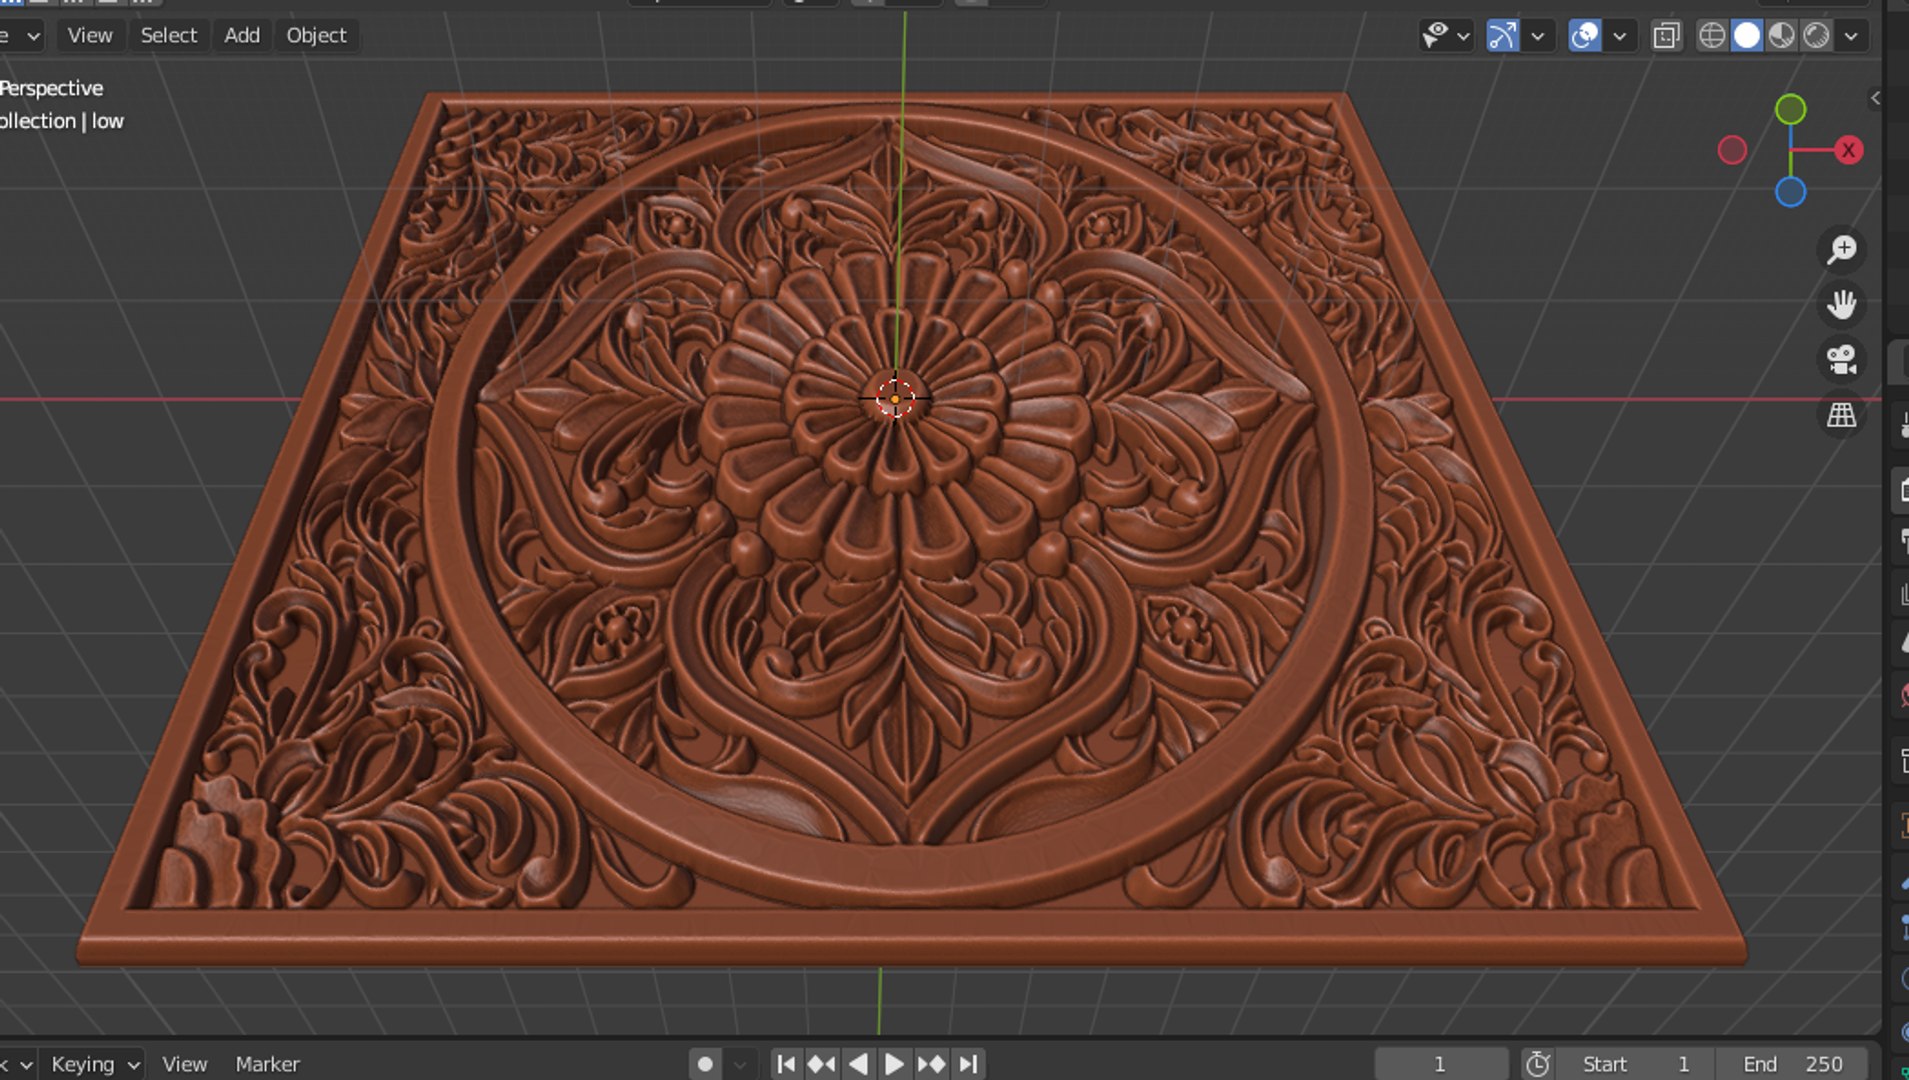Click the blue Z axis gizmo circle
This screenshot has height=1080, width=1909.
point(1790,192)
